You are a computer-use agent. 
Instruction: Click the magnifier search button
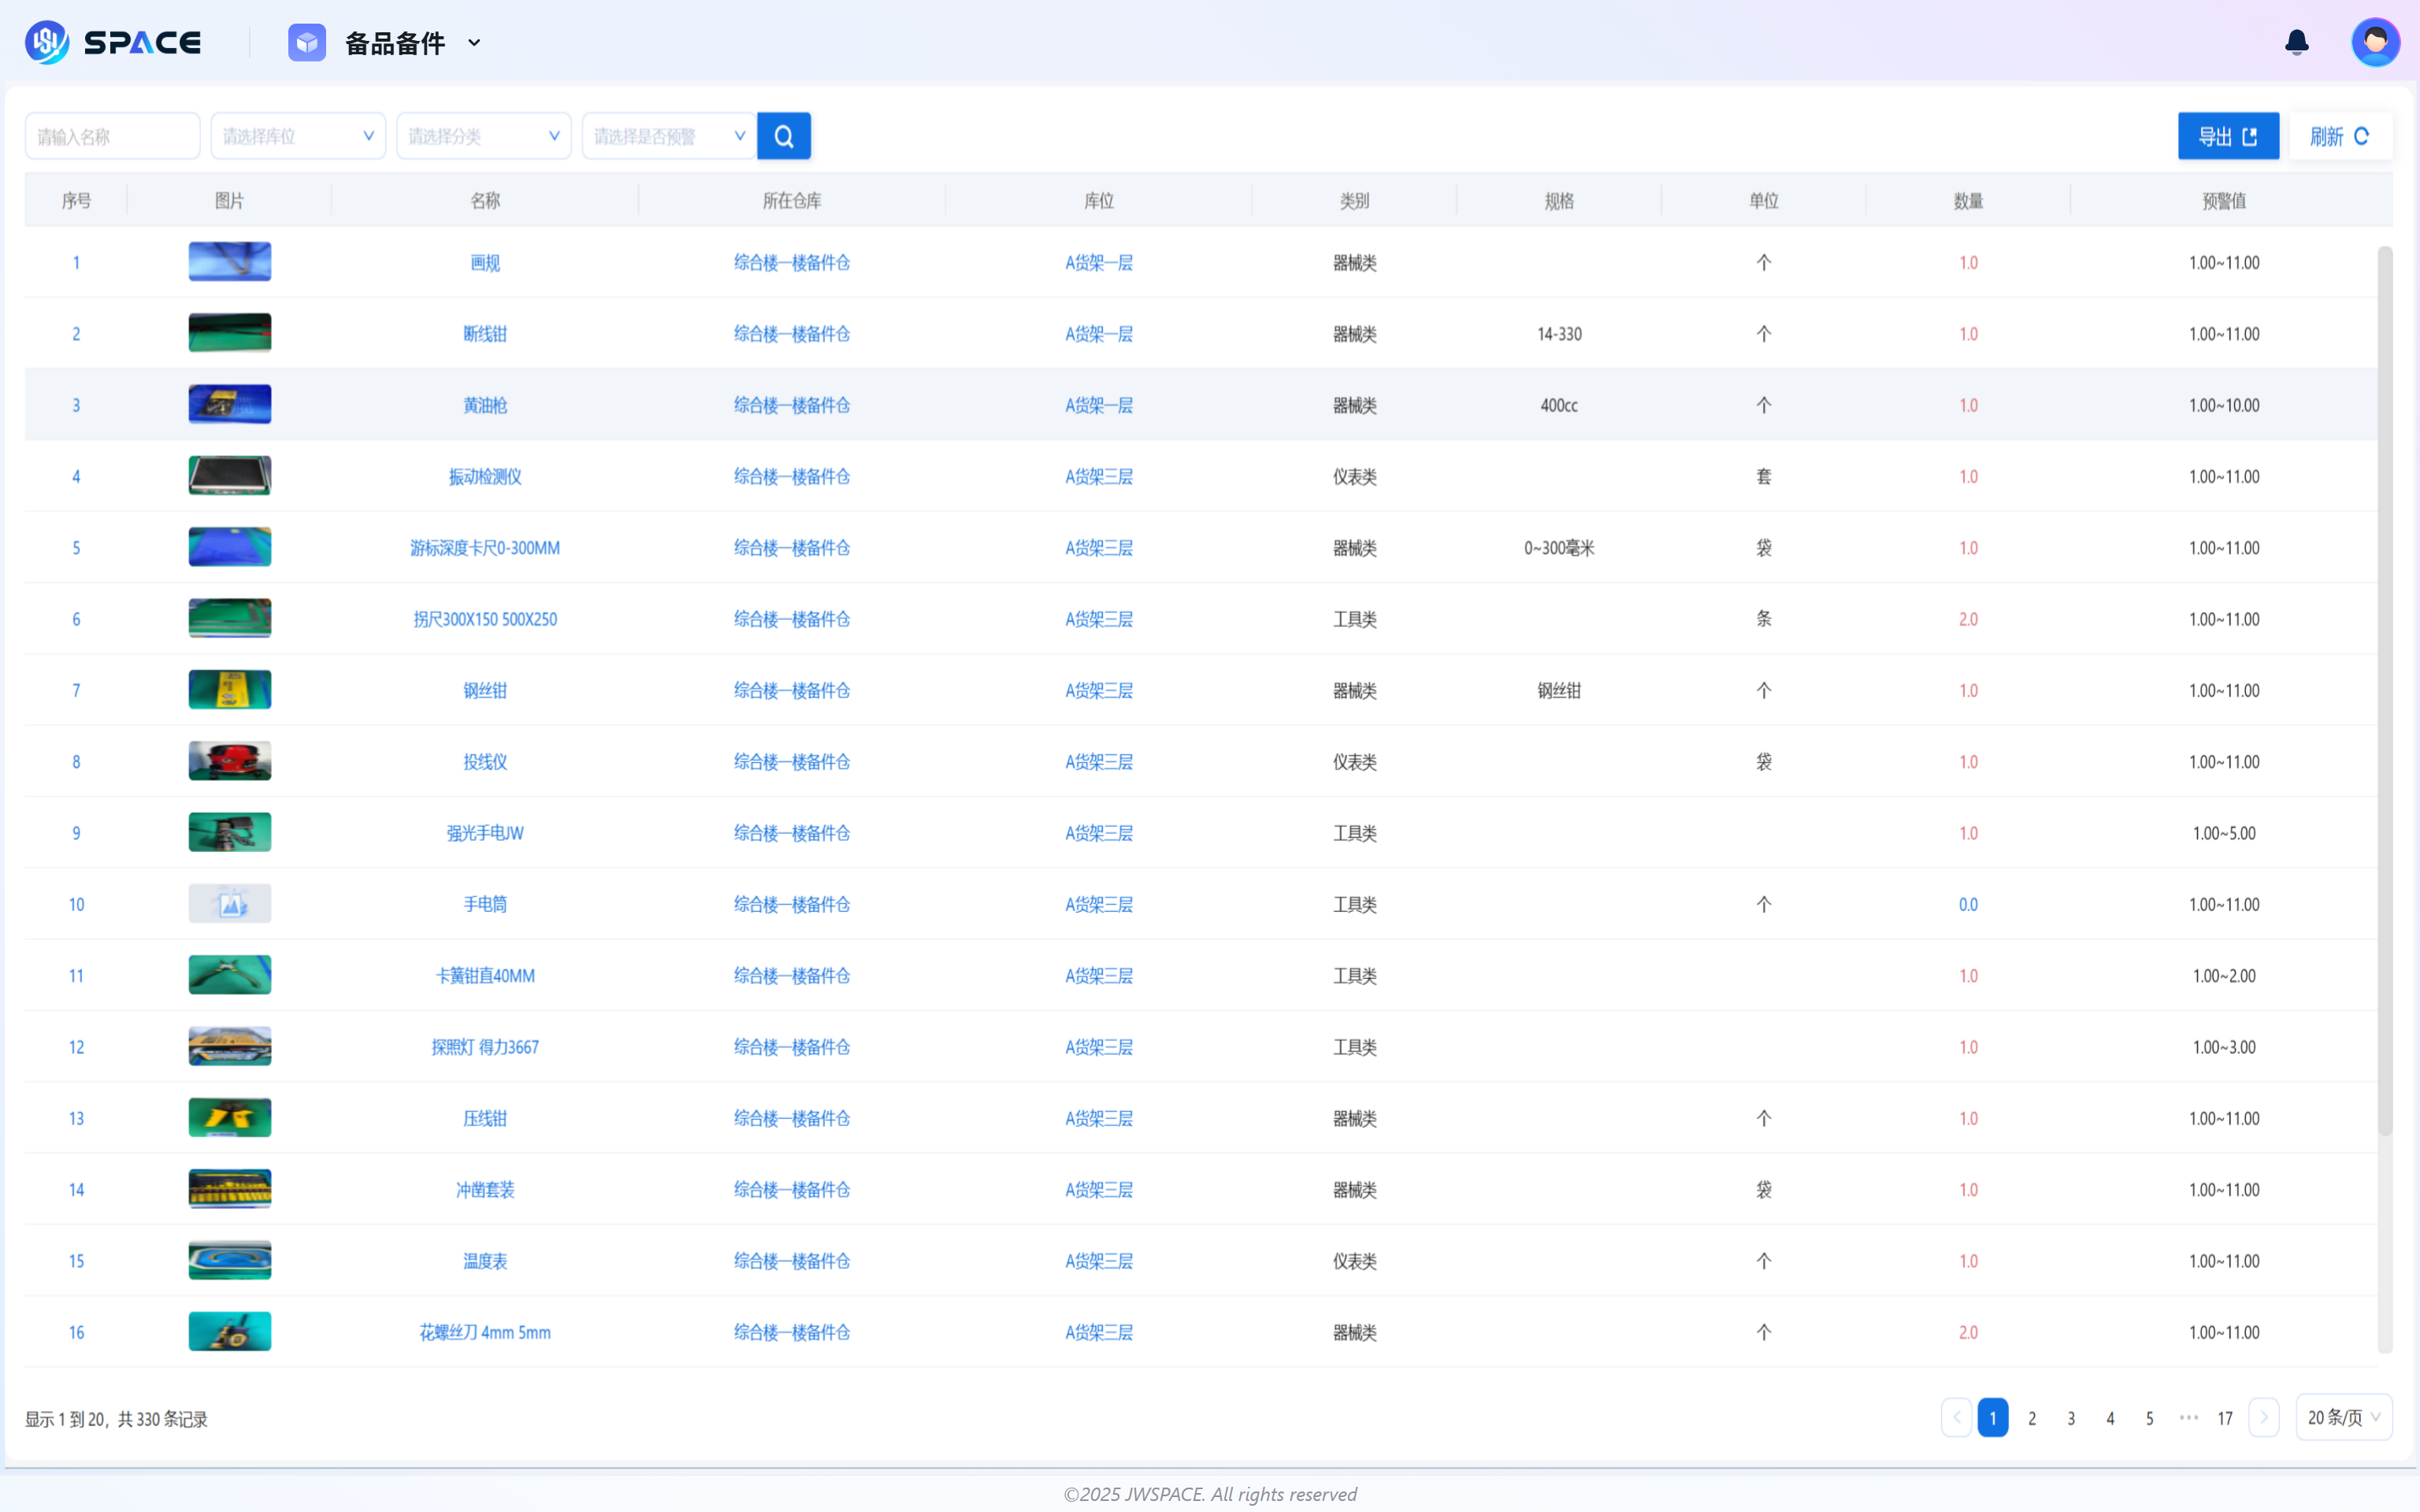783,136
